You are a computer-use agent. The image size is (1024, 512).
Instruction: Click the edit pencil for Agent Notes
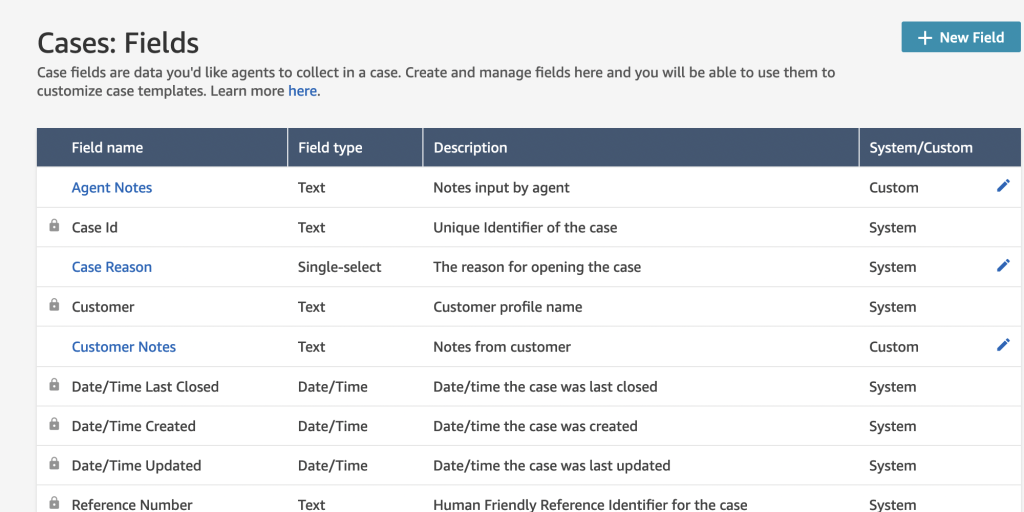point(1003,186)
